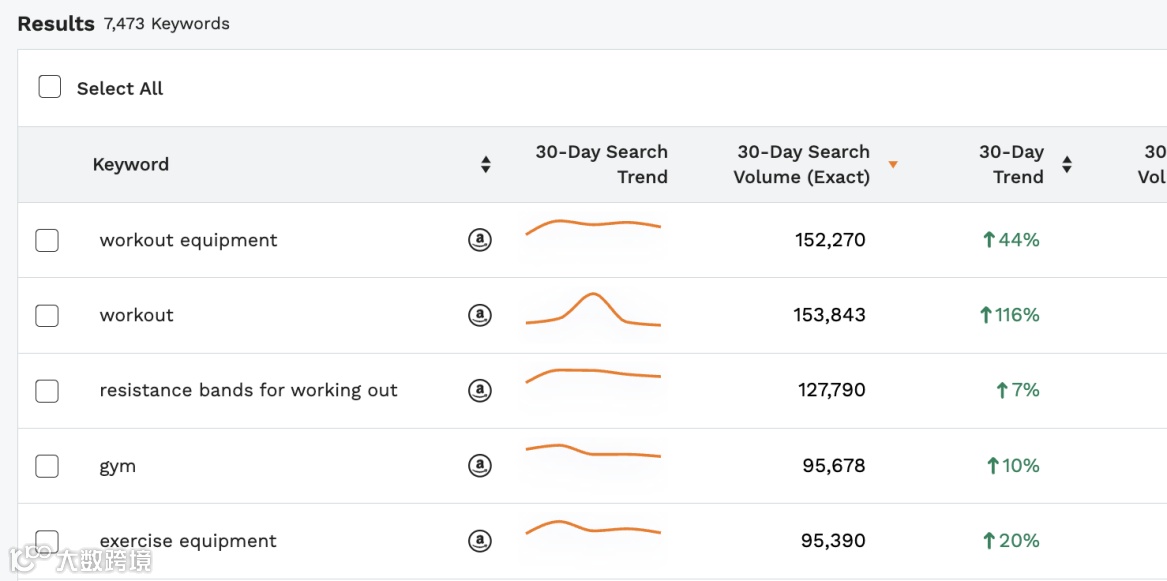Screen dimensions: 1167x581
Task: Click Amazon icon in workout row
Action: point(480,315)
